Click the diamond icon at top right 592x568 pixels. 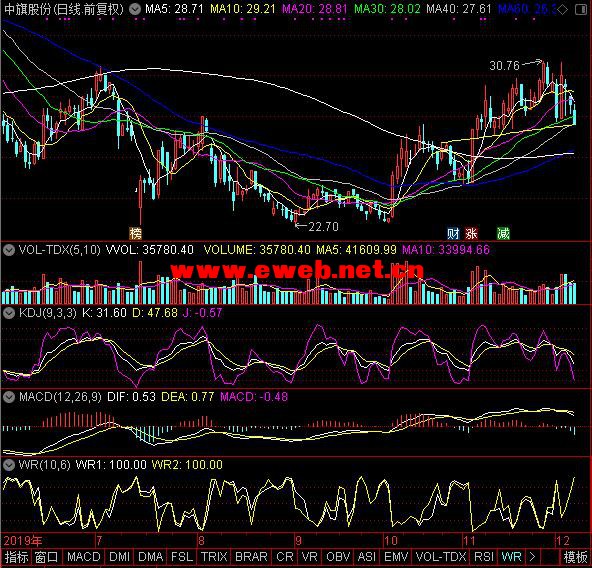coord(563,10)
